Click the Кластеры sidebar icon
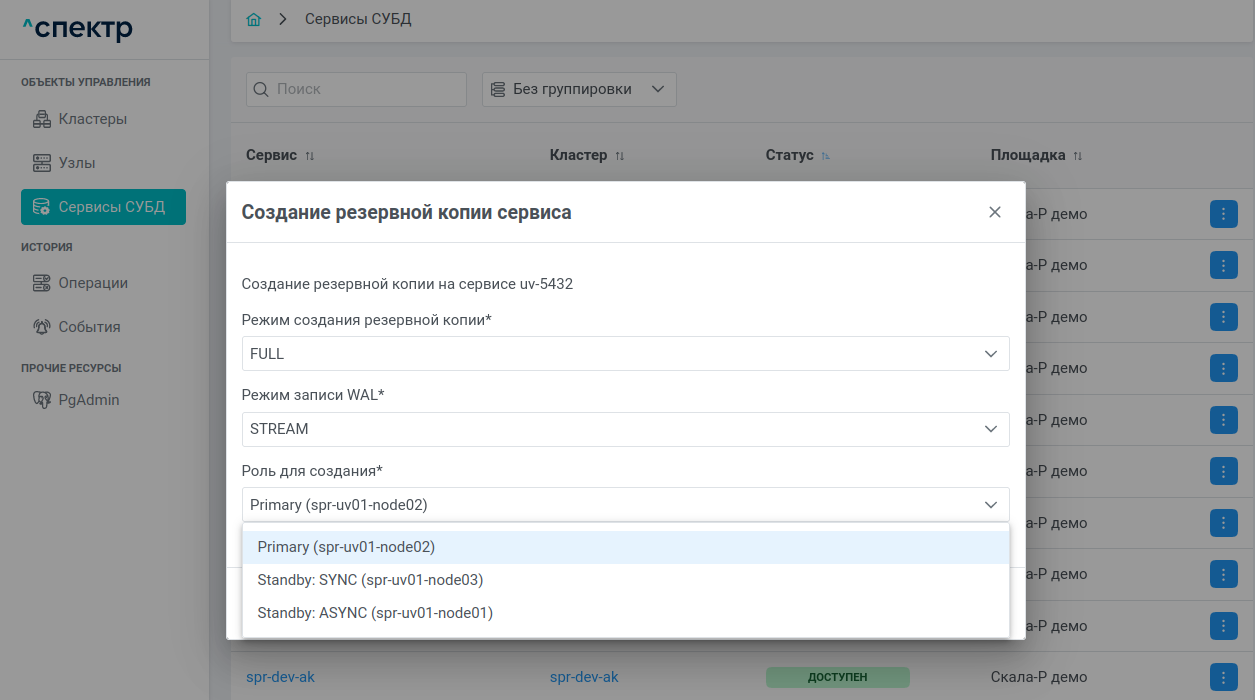 click(42, 120)
